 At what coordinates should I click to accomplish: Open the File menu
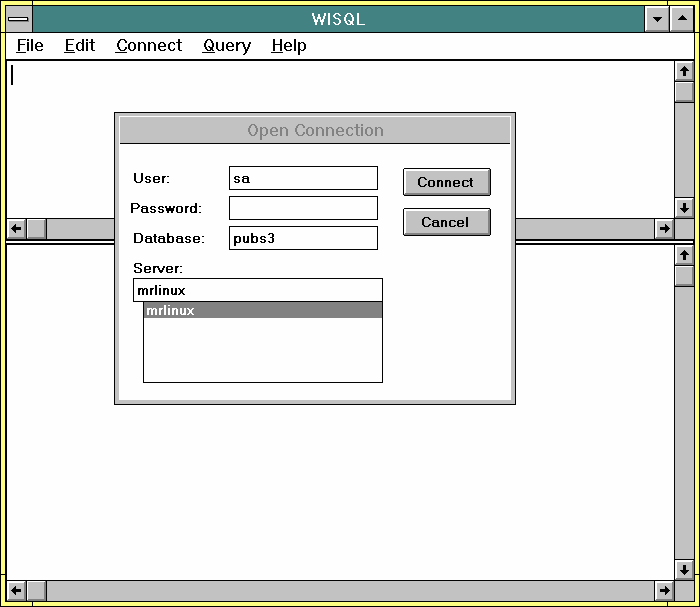pos(30,46)
